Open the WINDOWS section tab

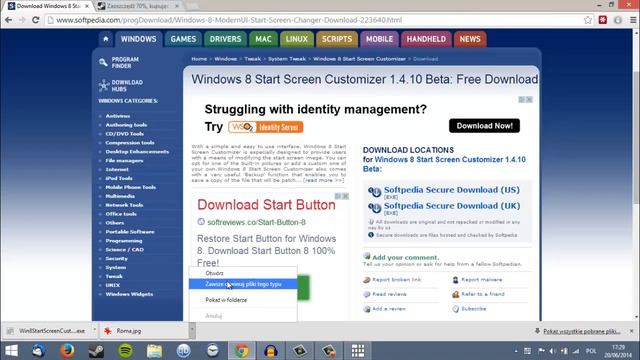138,39
